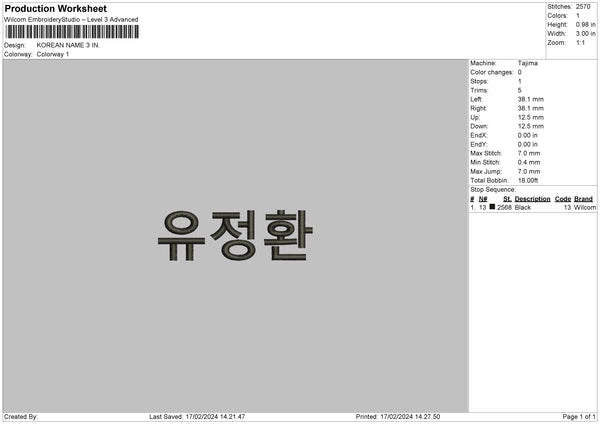Select the Min Stitch value '0.4 mm'
600x424 pixels.
[x=529, y=162]
